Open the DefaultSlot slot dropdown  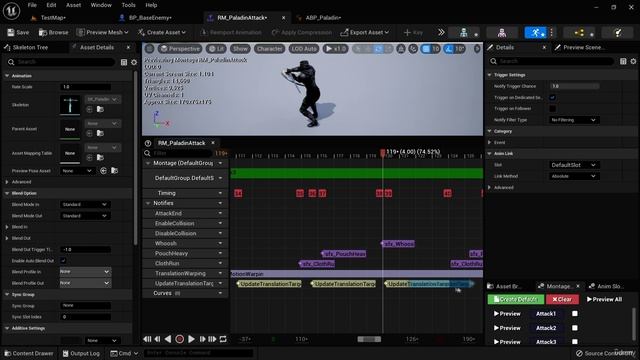(x=573, y=165)
